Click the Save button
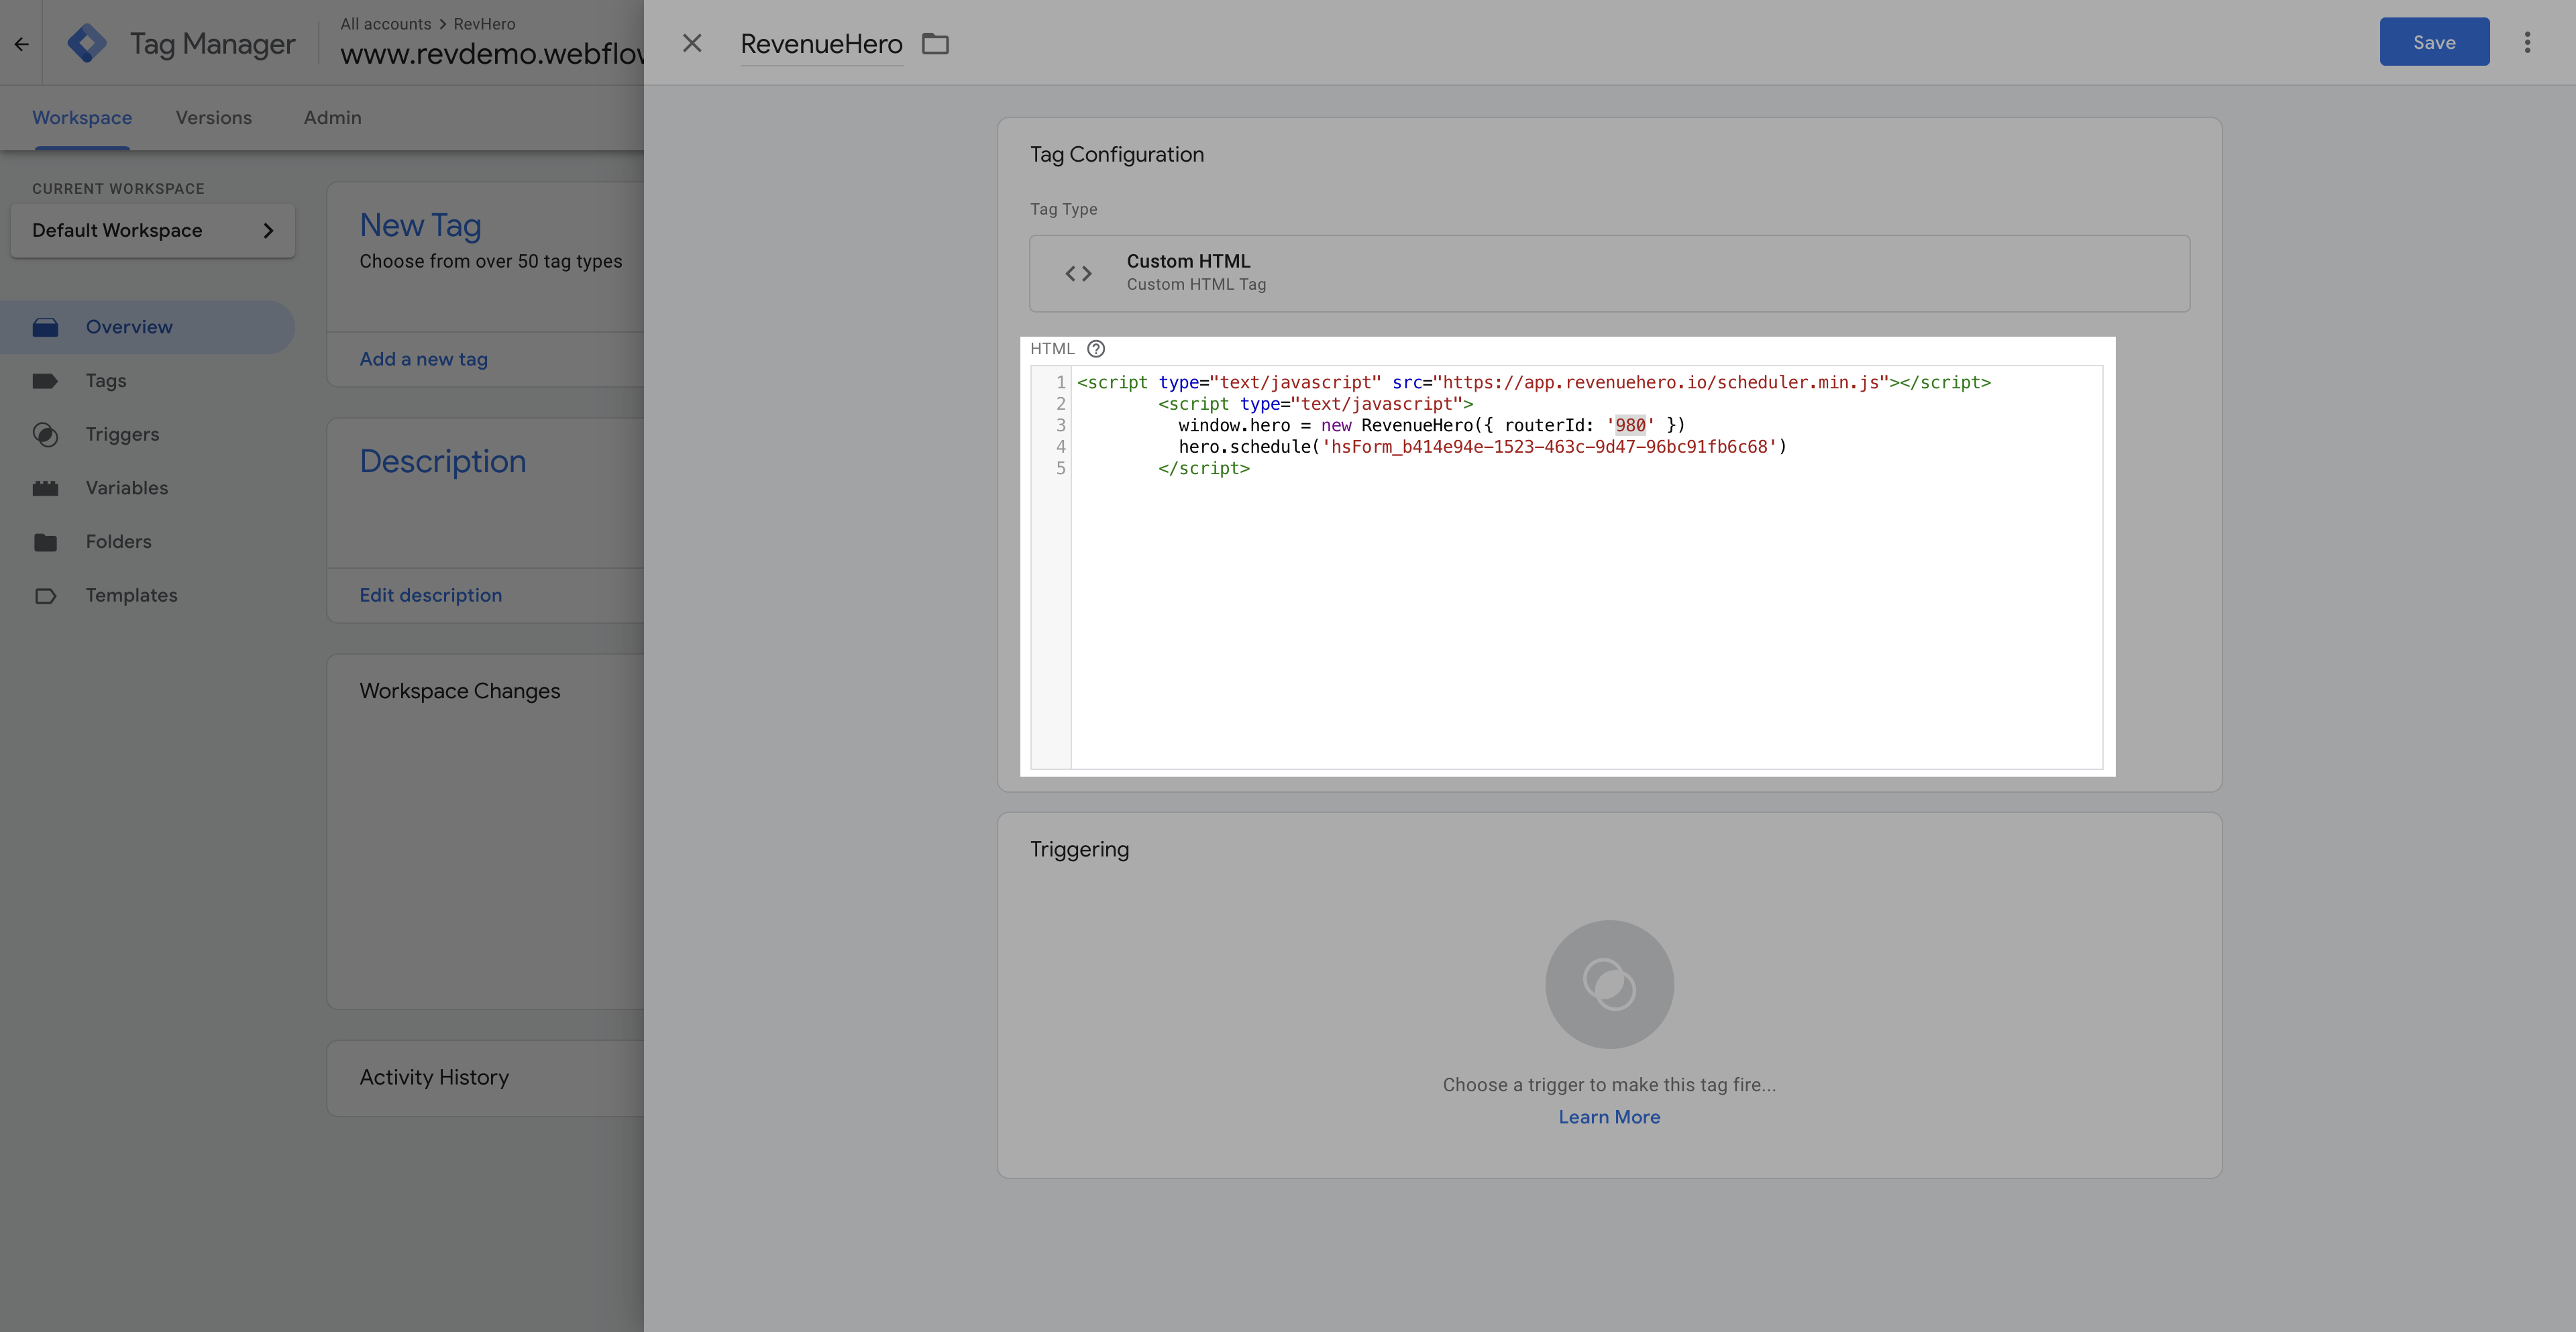Screen dimensions: 2576x1332 click(x=2434, y=42)
